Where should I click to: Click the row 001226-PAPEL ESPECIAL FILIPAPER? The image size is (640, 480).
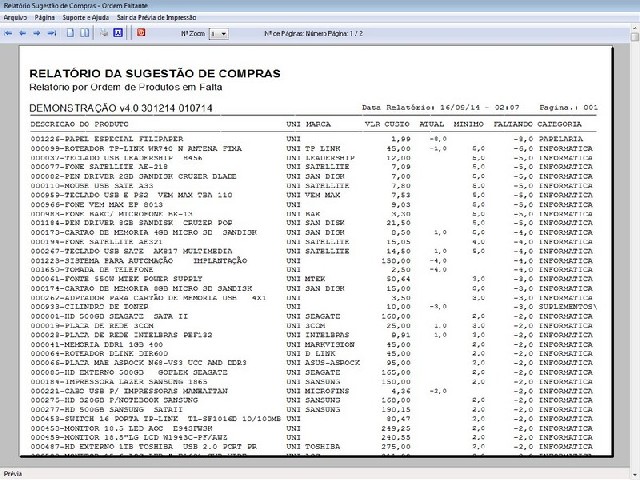pyautogui.click(x=307, y=139)
